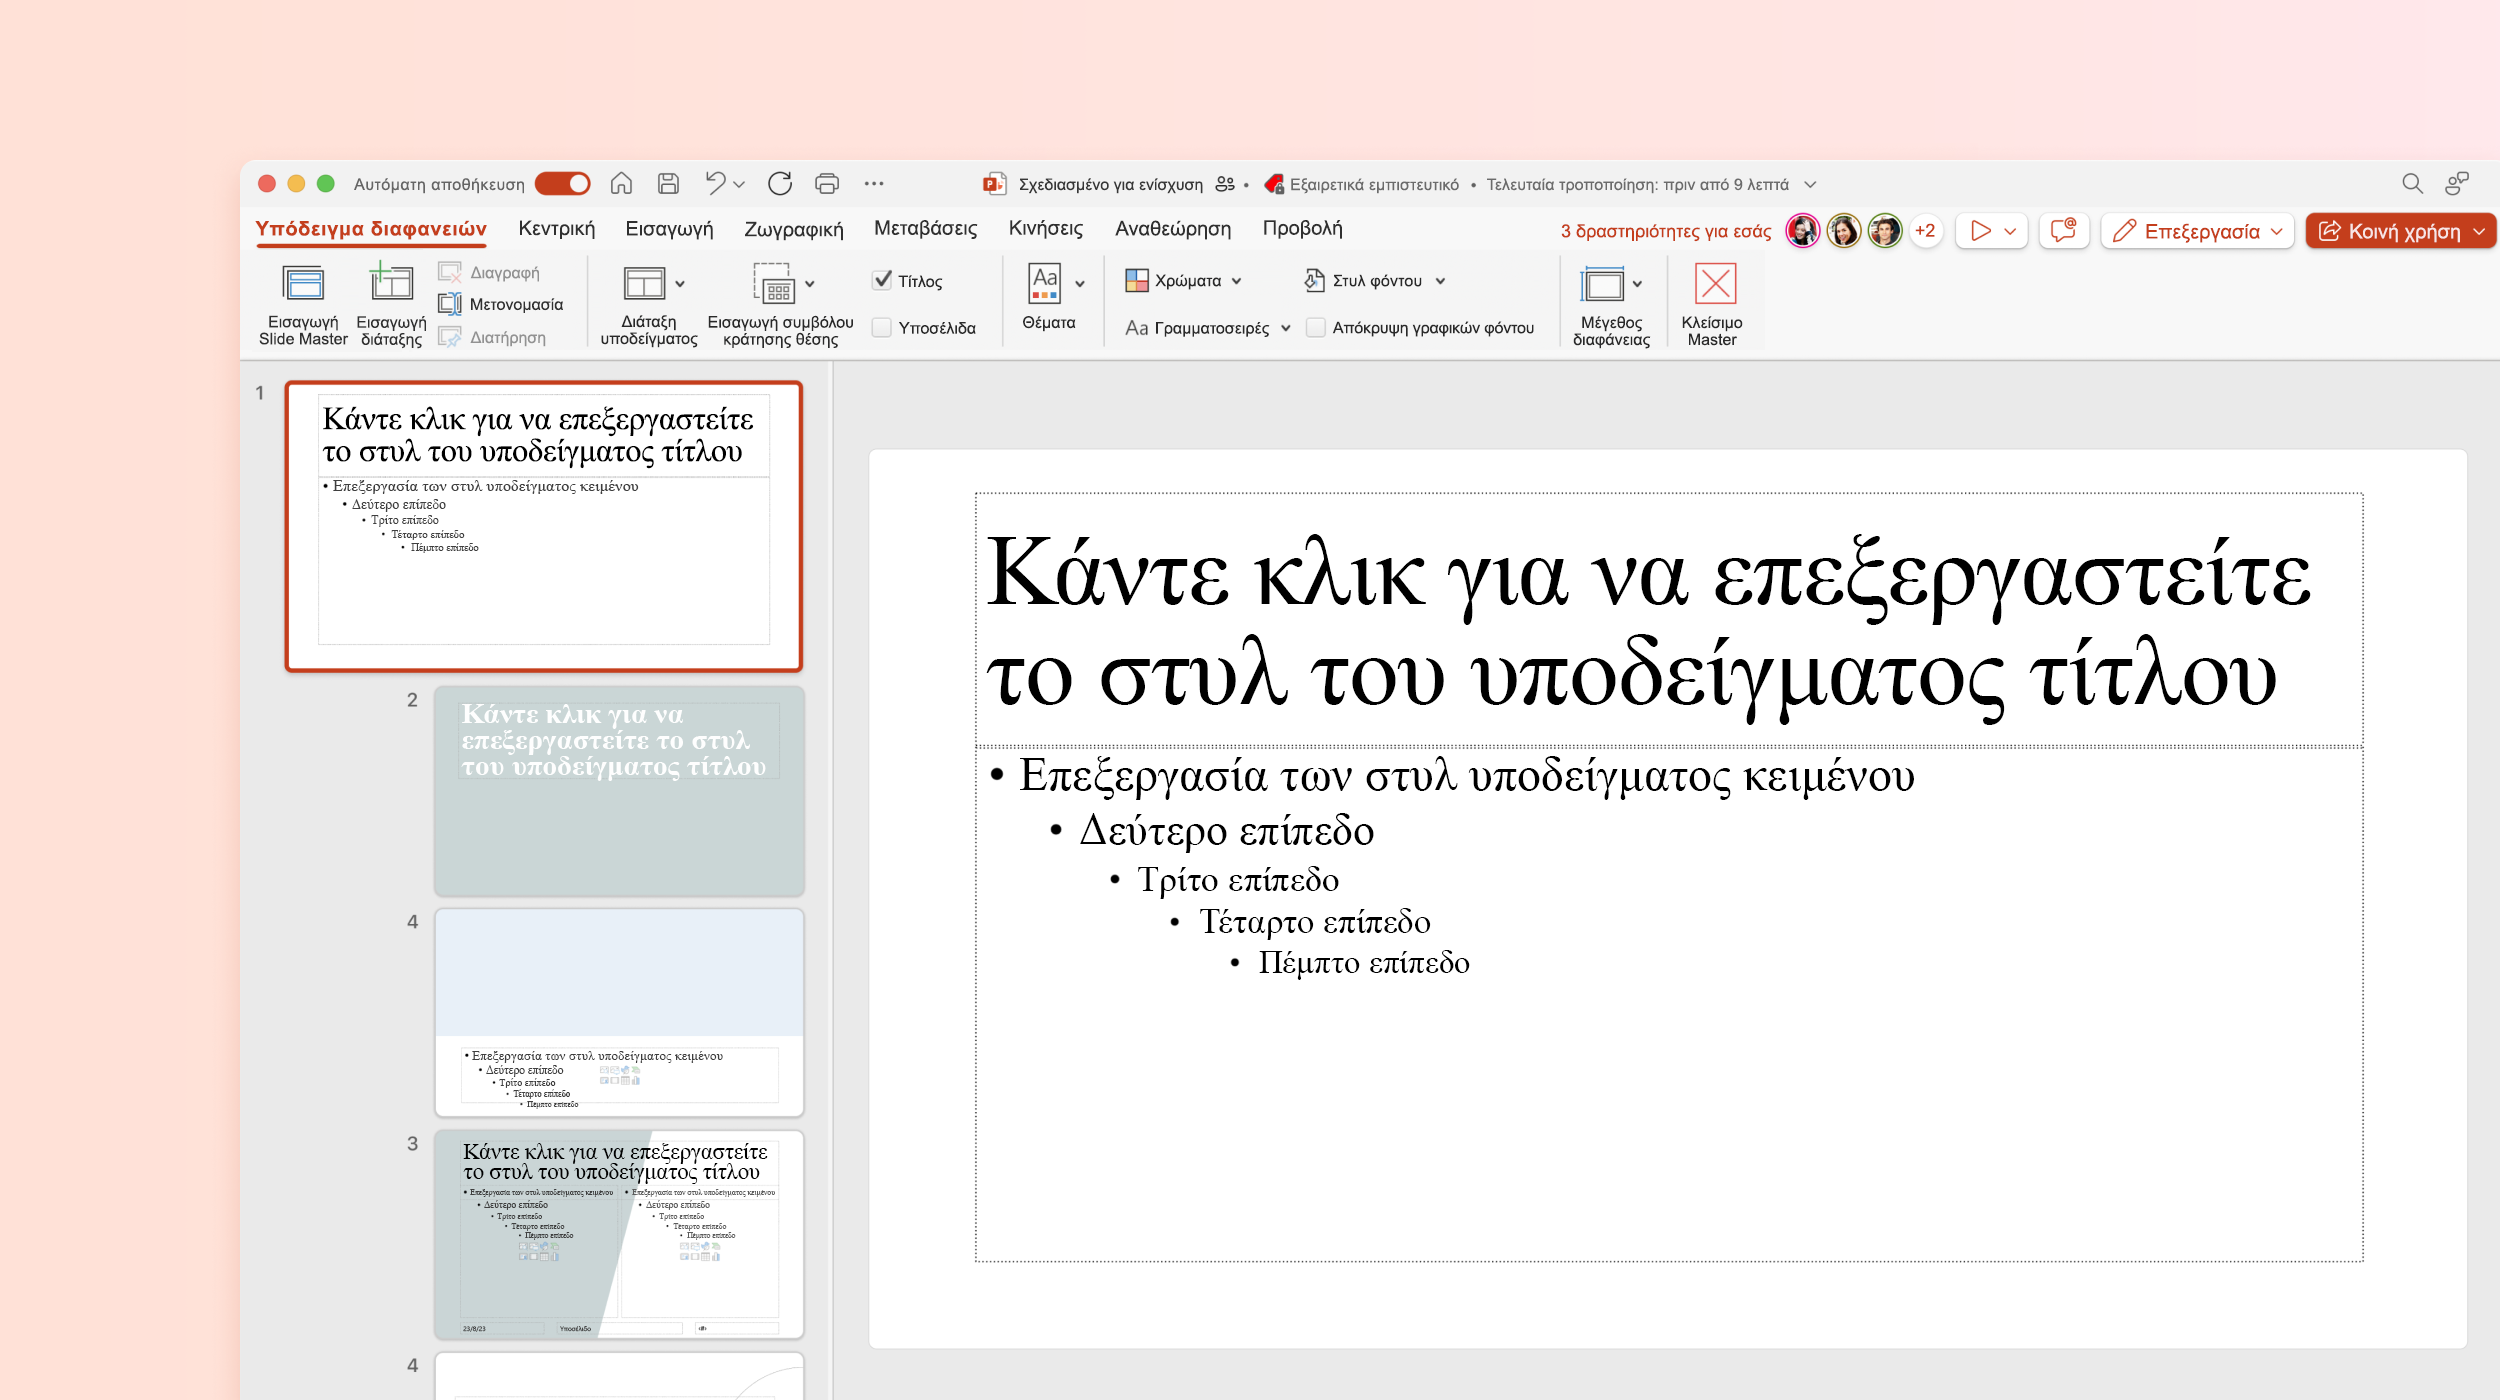The width and height of the screenshot is (2500, 1400).
Task: Switch to the Ζωγραφική tab
Action: [793, 229]
